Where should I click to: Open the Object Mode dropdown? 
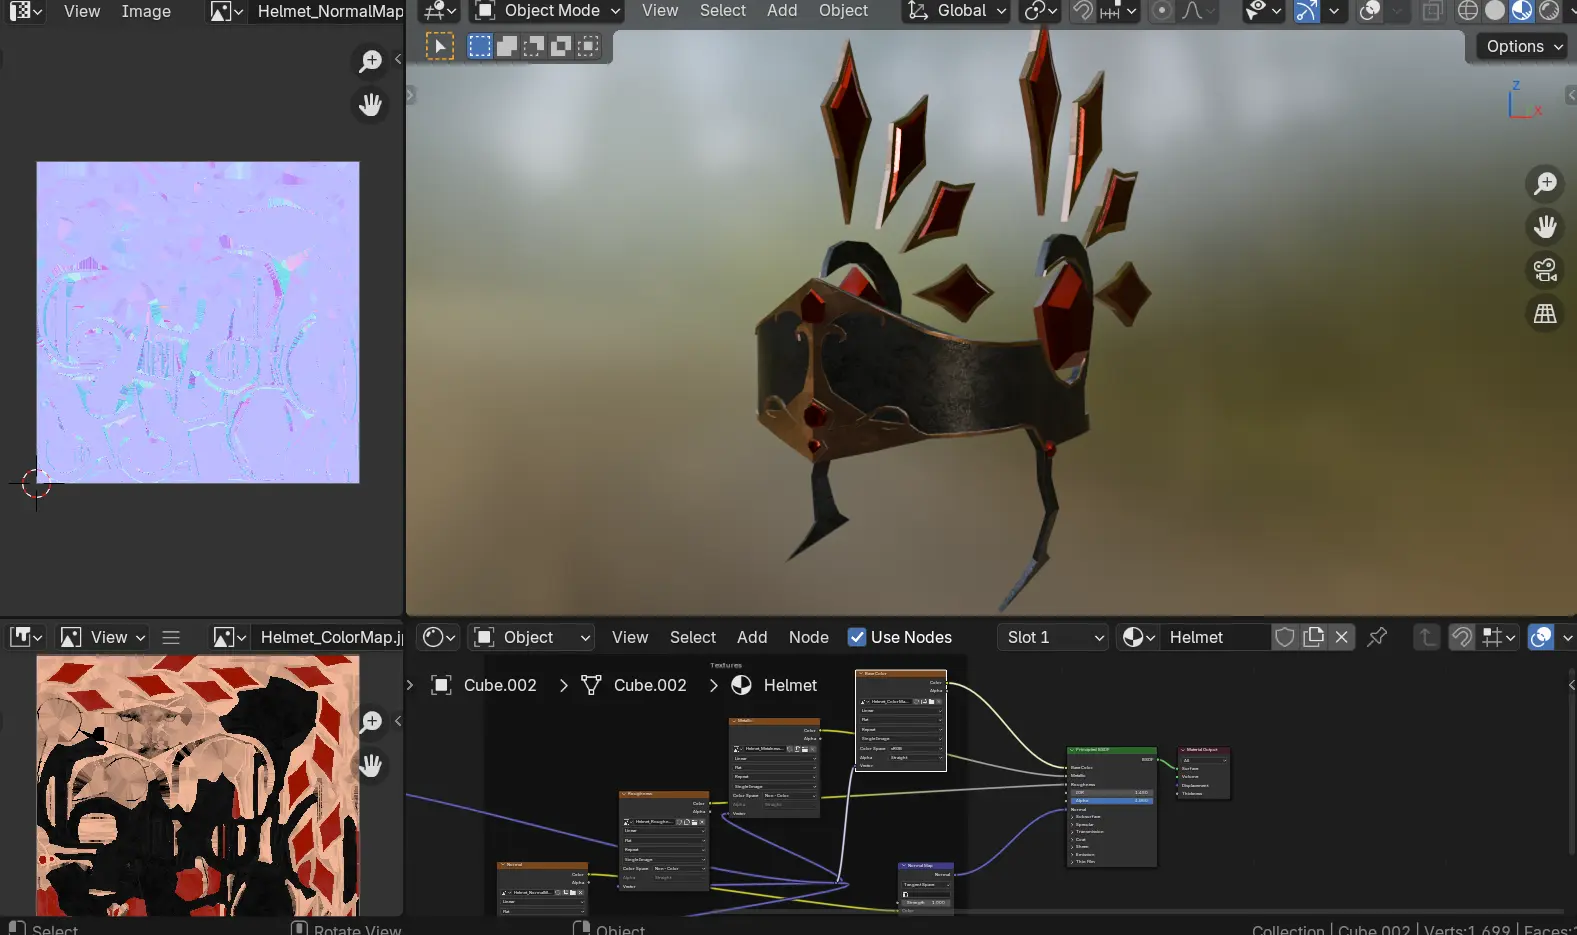tap(547, 11)
